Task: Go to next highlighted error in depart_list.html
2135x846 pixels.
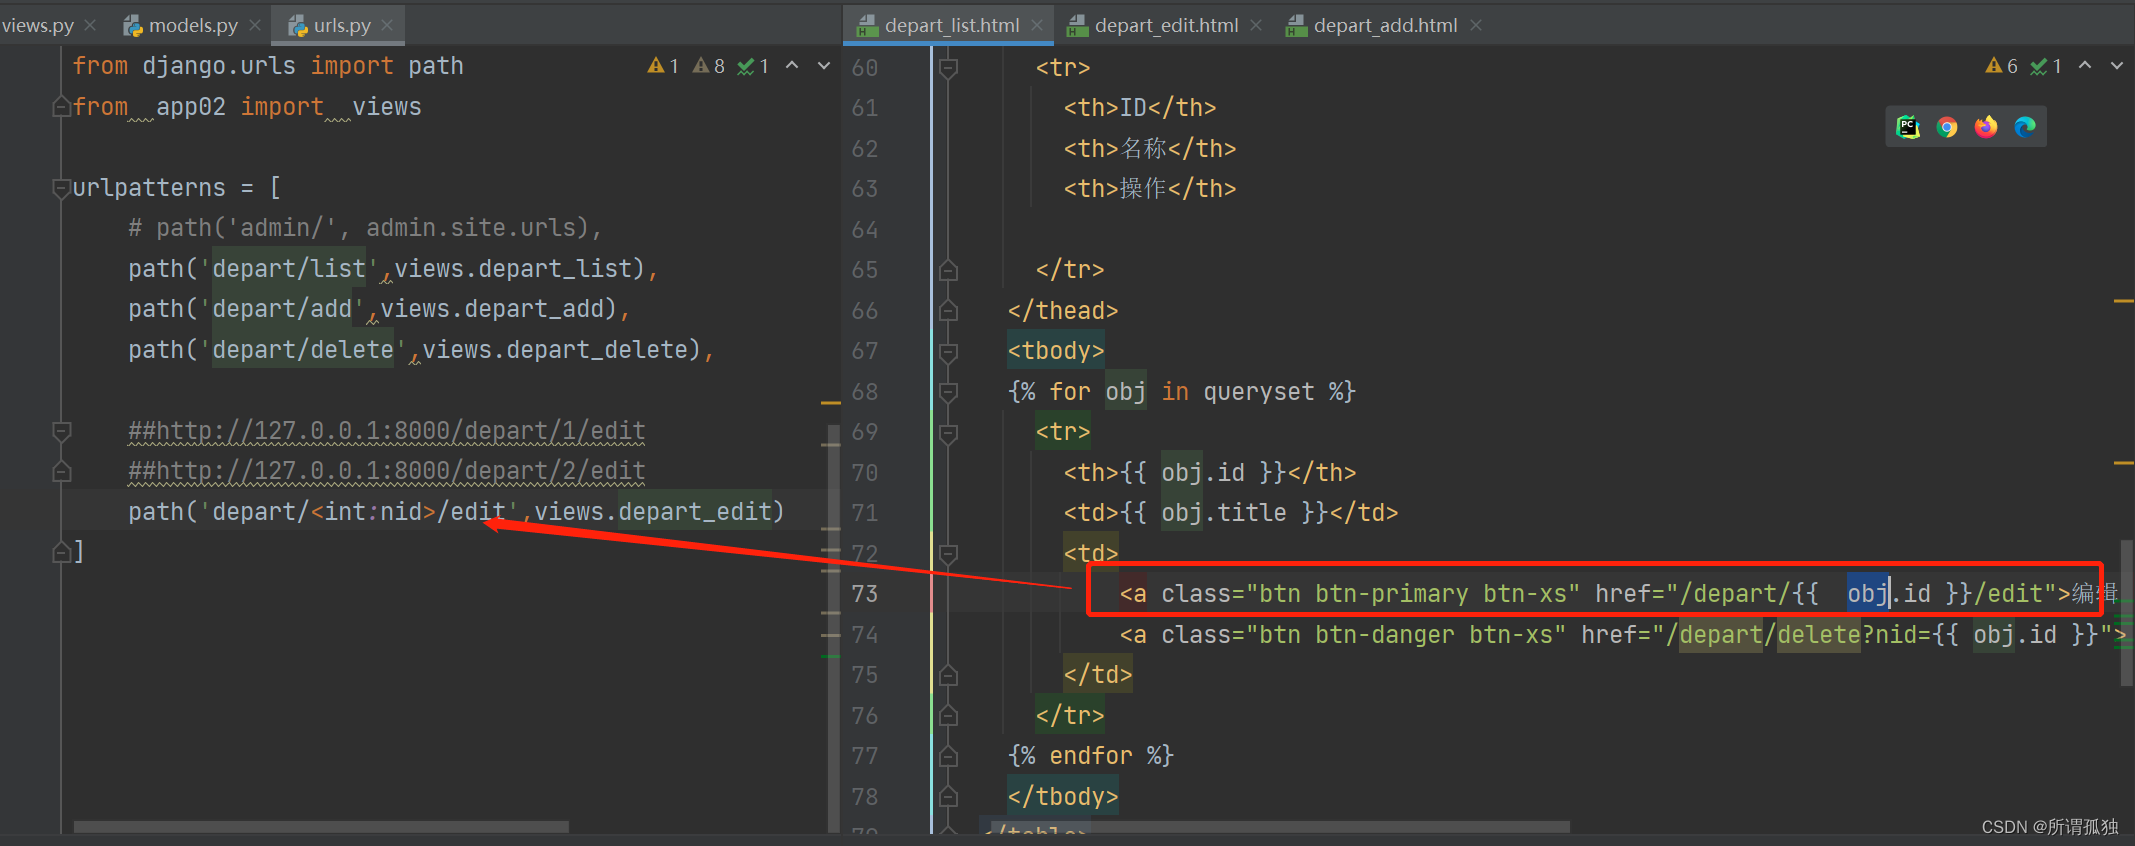Action: tap(2117, 65)
